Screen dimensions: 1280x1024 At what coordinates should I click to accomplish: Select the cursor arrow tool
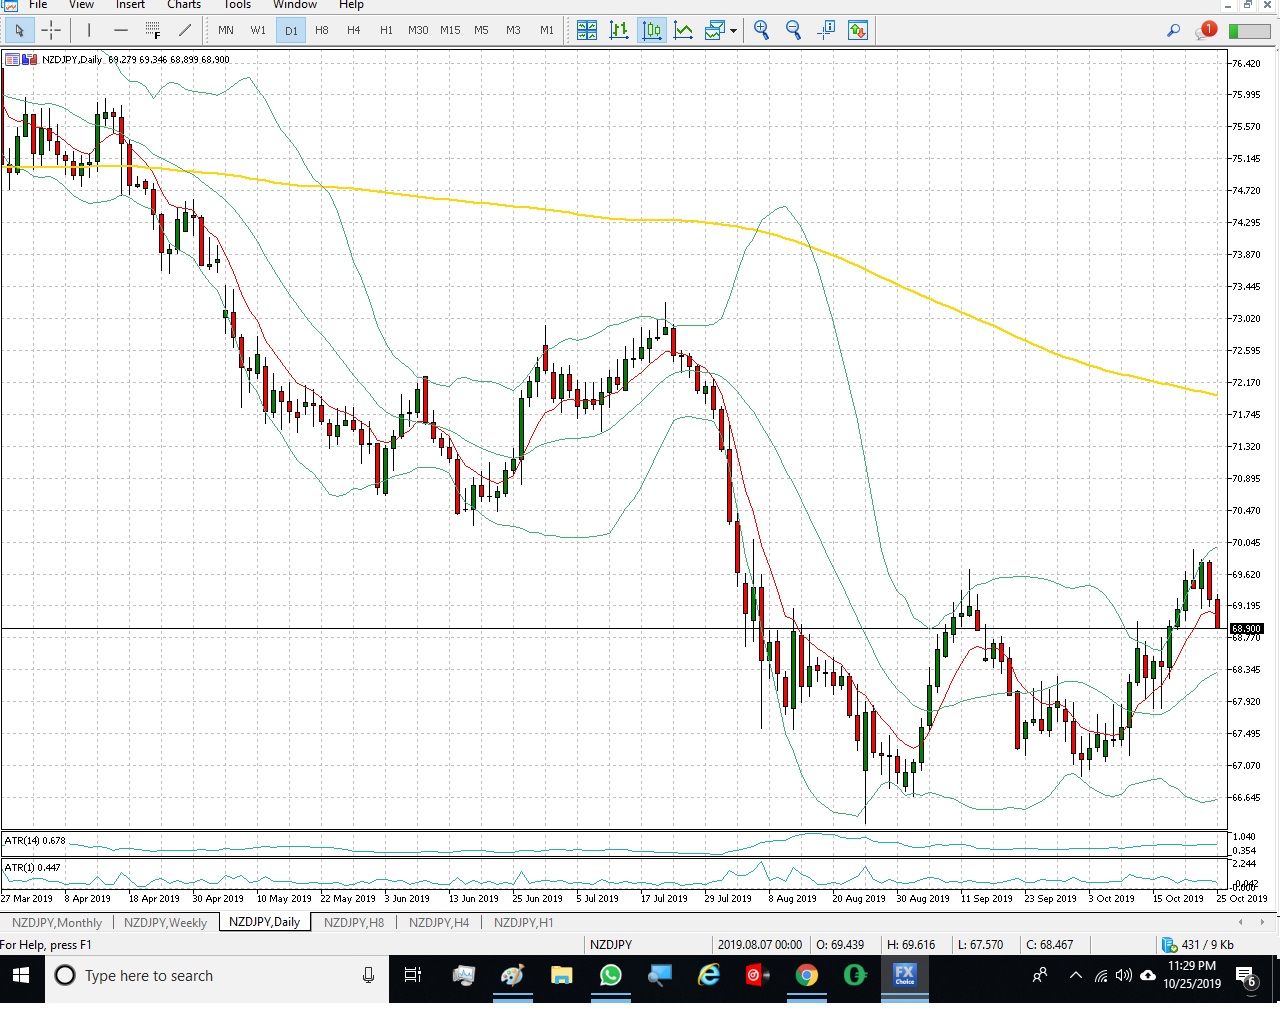(19, 30)
